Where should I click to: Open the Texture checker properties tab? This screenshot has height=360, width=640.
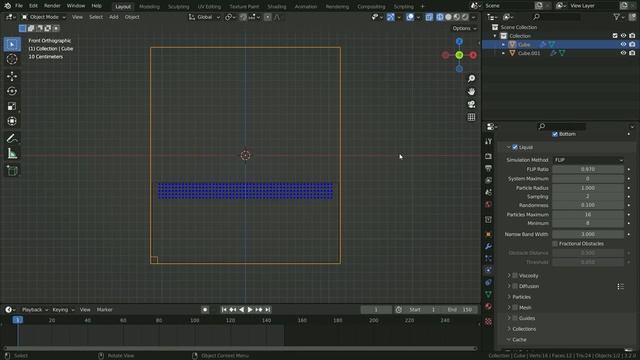[488, 322]
